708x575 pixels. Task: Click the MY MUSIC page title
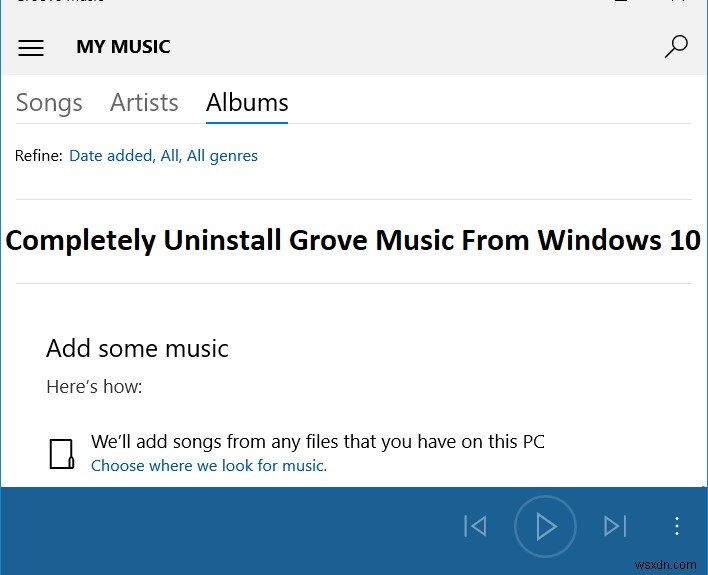pos(123,47)
